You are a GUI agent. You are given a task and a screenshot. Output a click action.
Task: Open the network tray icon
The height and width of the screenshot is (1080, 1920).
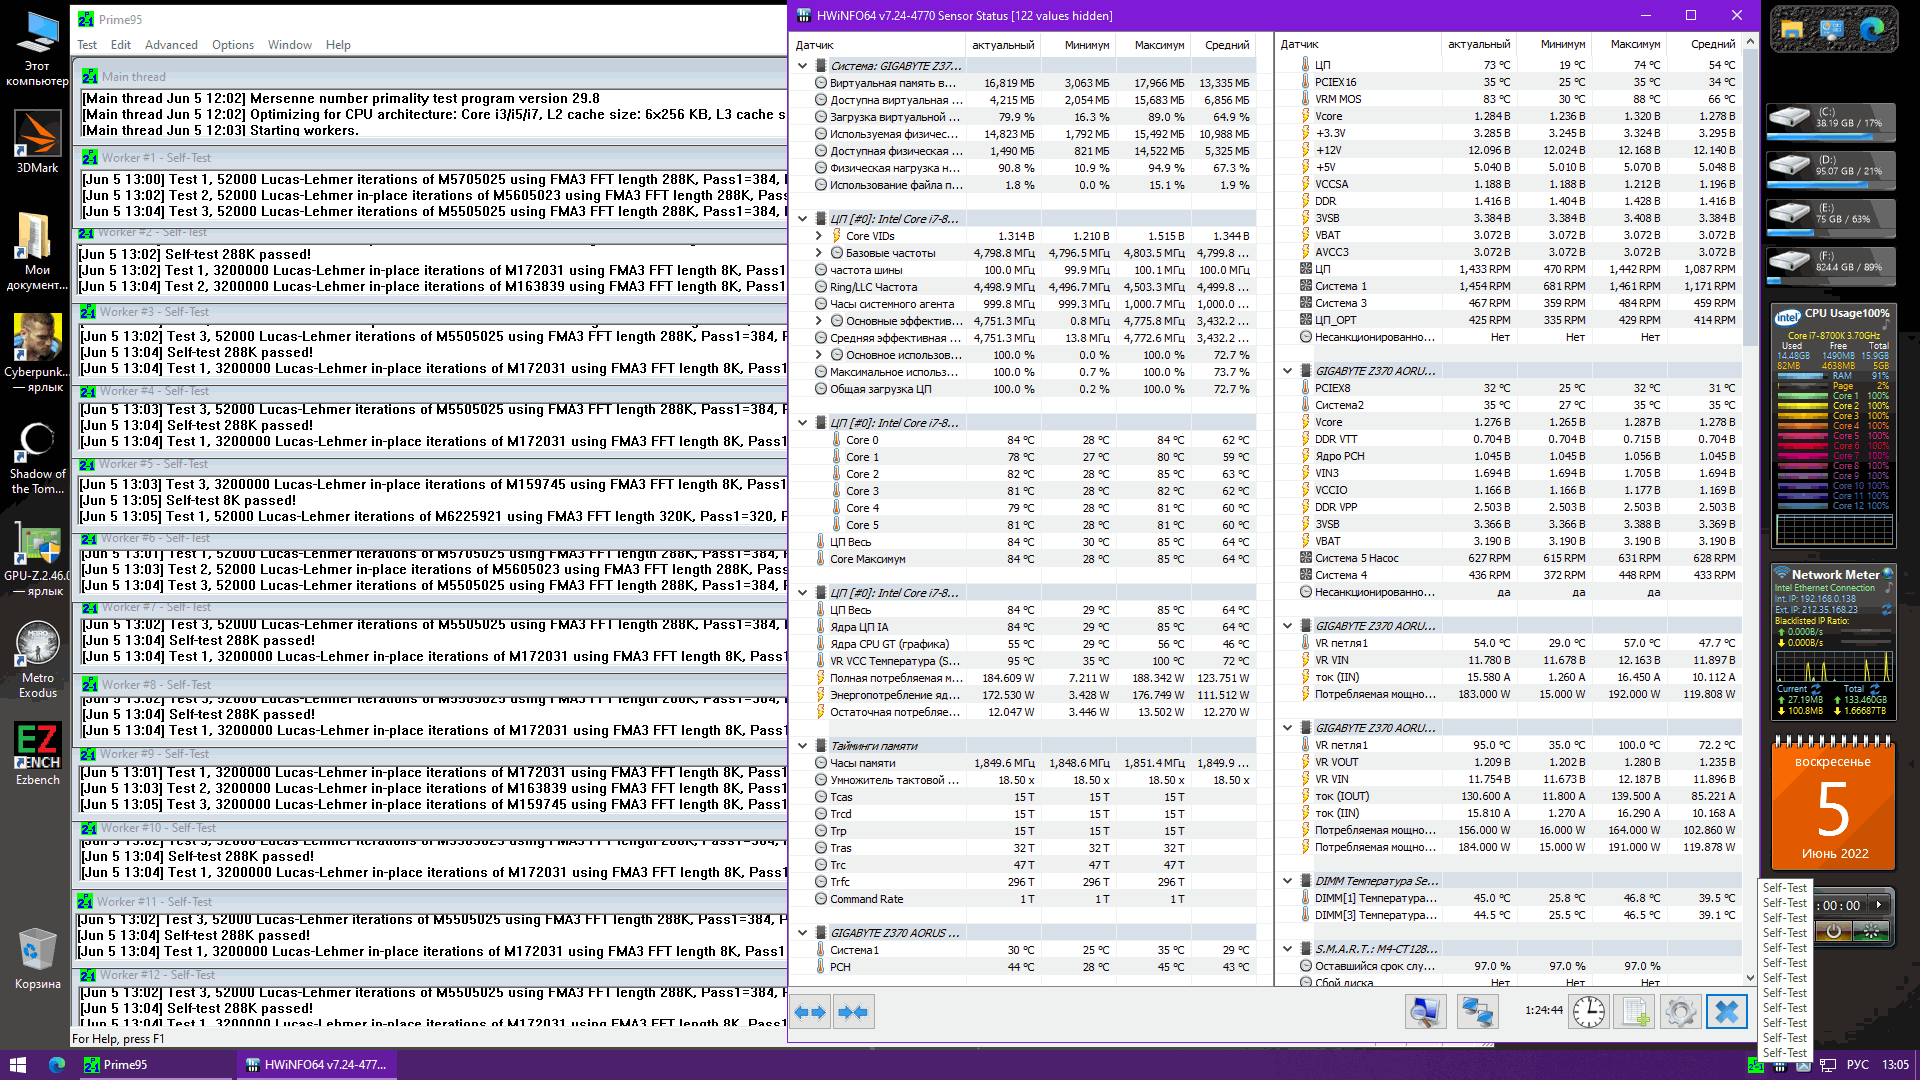click(x=1828, y=1065)
